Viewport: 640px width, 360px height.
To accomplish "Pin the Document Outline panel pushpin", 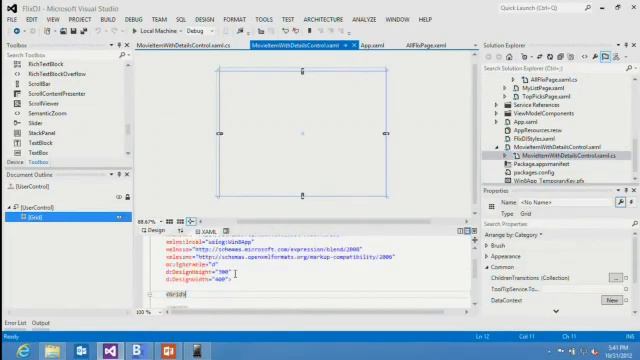I will [119, 174].
